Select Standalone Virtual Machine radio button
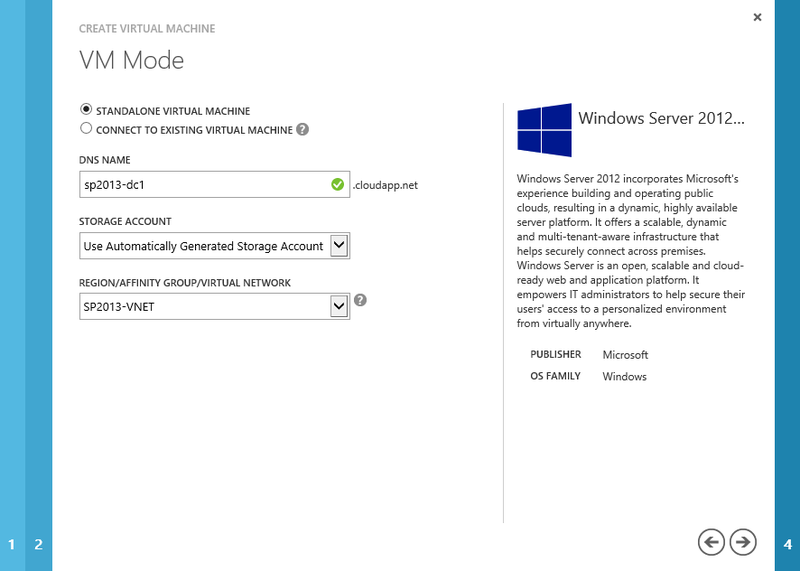This screenshot has width=800, height=571. click(x=86, y=110)
